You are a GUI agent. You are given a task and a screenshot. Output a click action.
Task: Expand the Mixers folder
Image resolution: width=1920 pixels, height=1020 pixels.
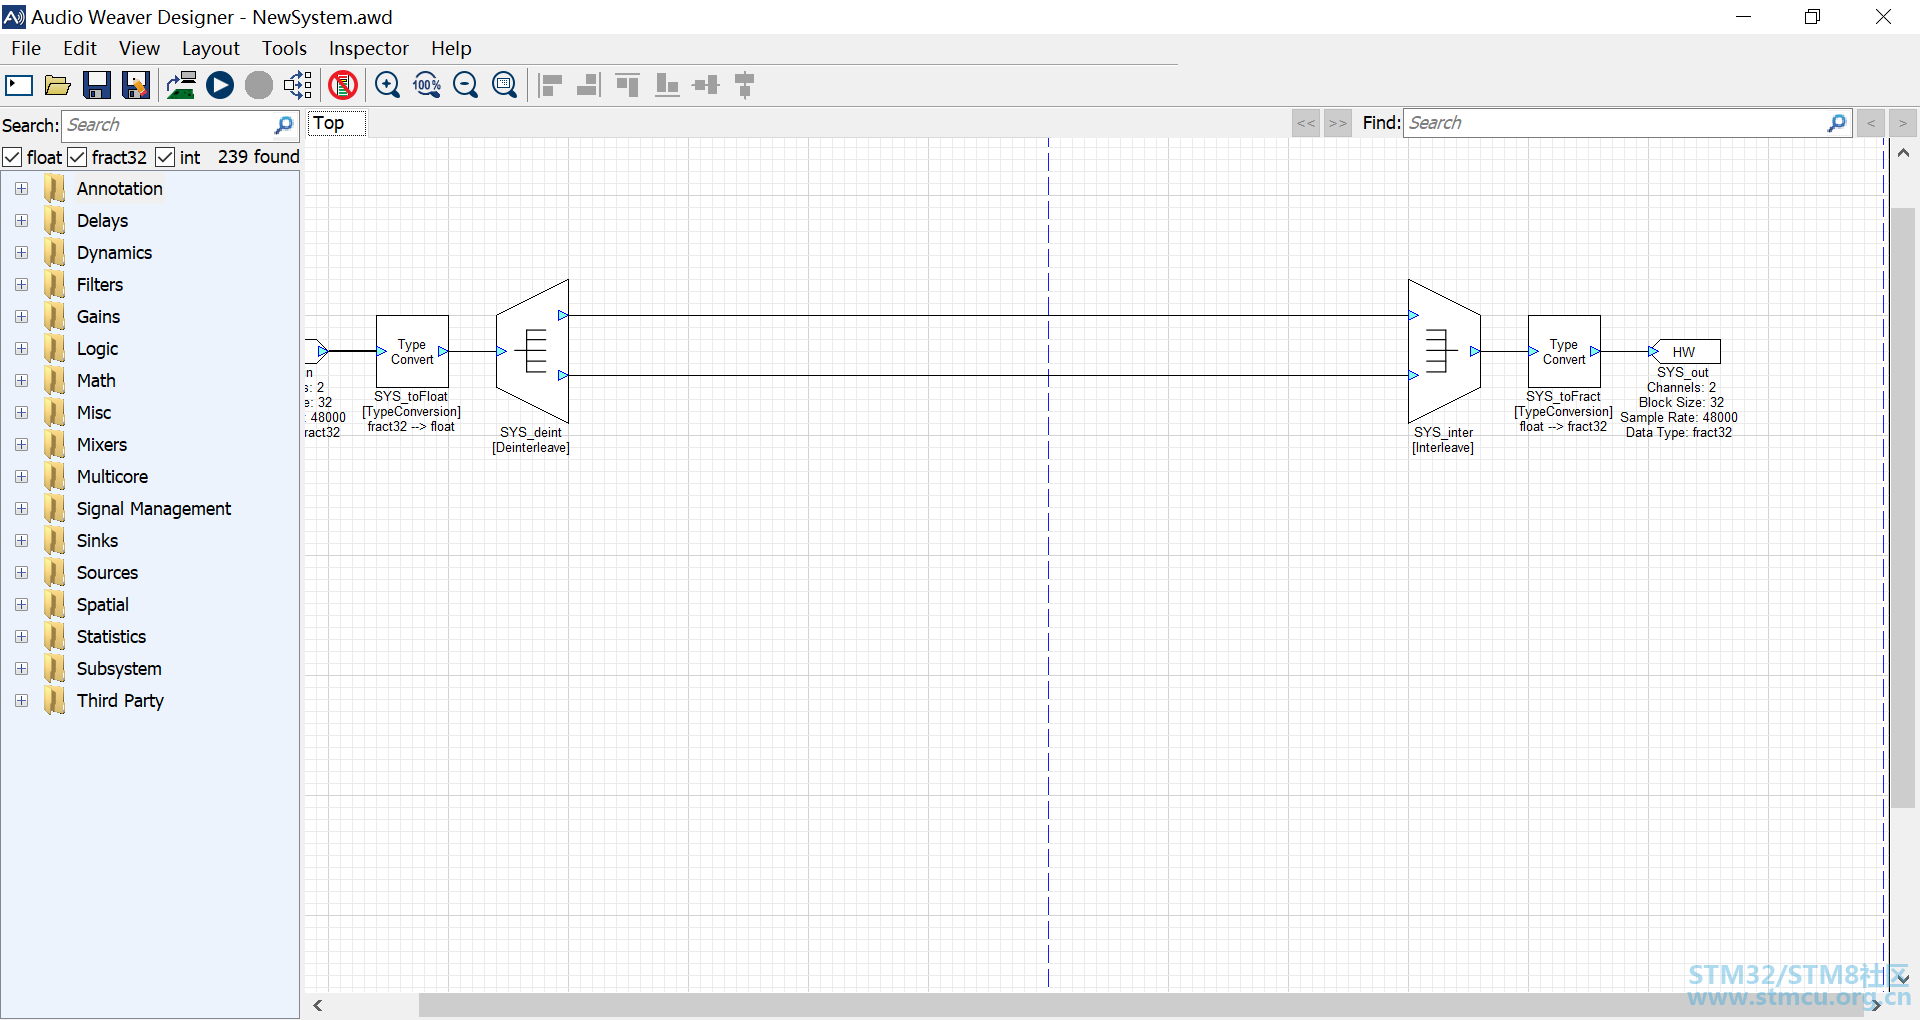(x=21, y=445)
